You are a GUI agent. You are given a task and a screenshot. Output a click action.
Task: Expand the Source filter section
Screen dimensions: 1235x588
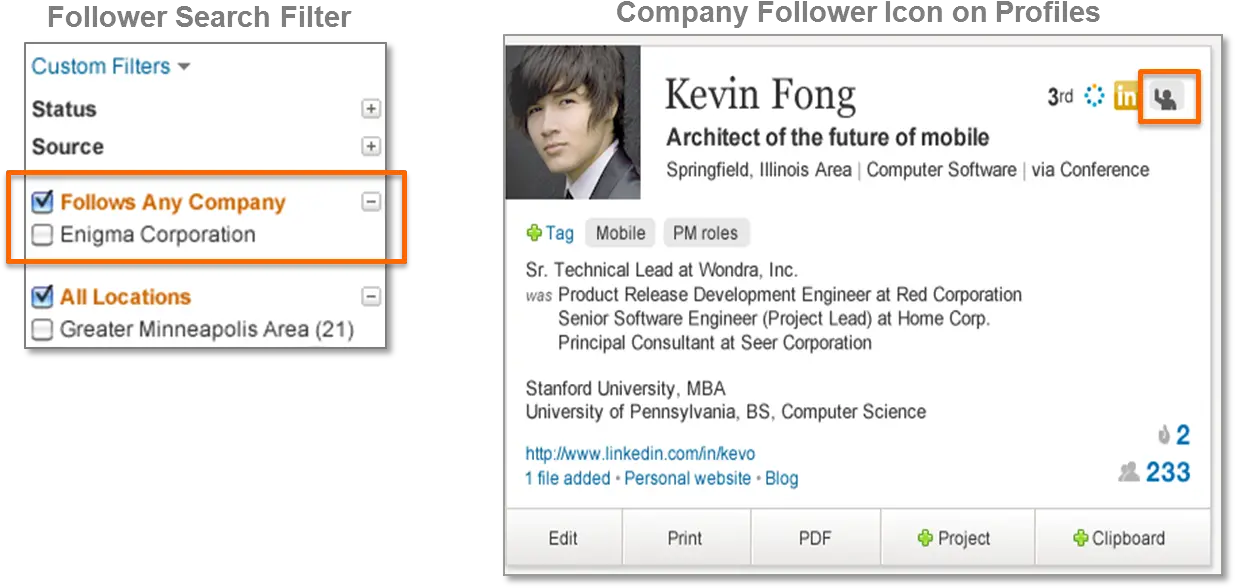[x=371, y=146]
